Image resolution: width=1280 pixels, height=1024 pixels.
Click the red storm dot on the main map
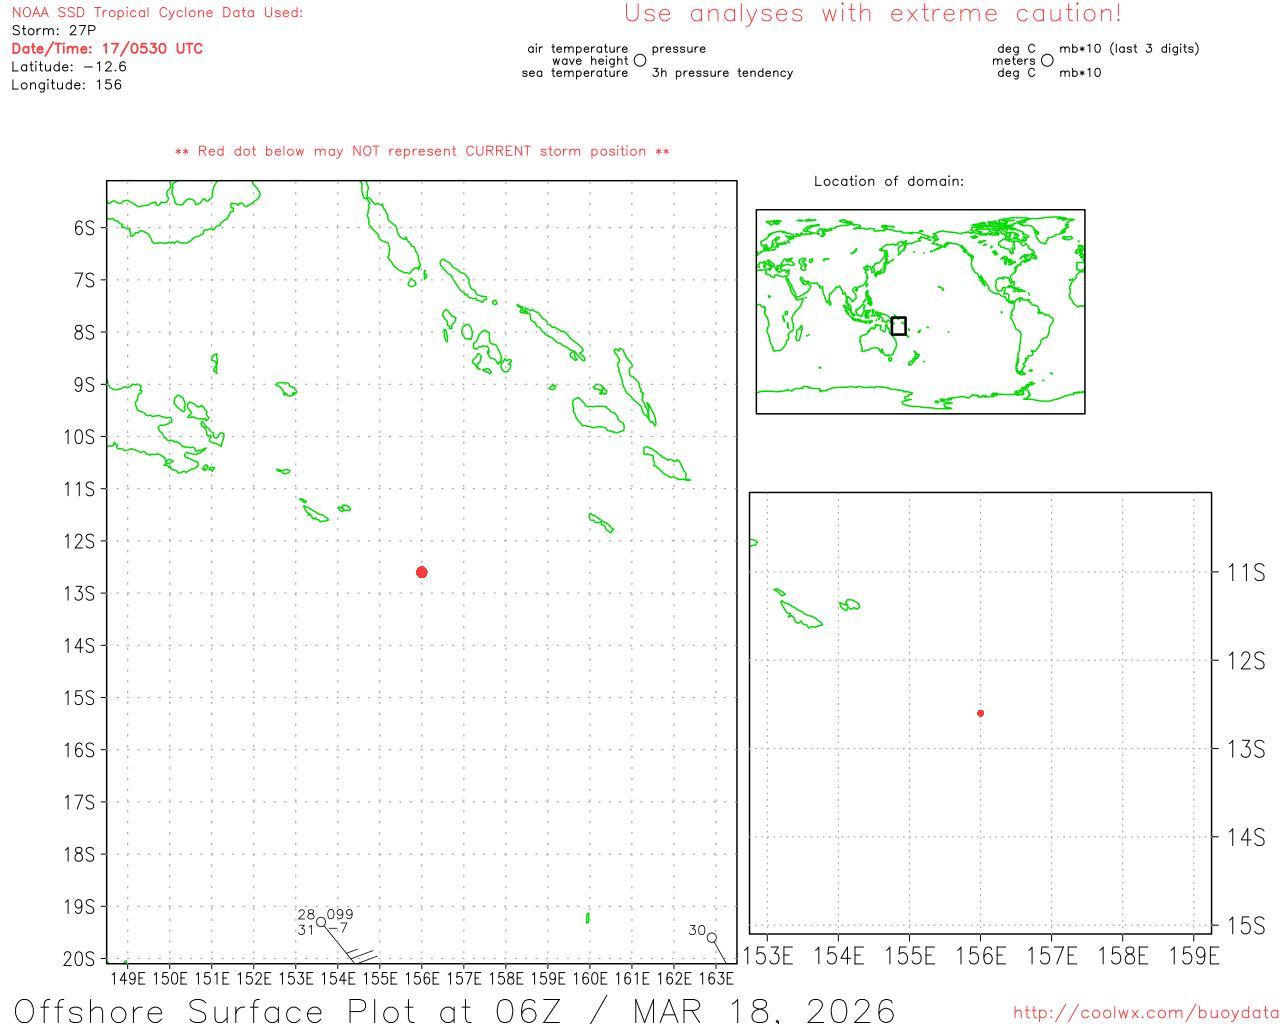(422, 572)
